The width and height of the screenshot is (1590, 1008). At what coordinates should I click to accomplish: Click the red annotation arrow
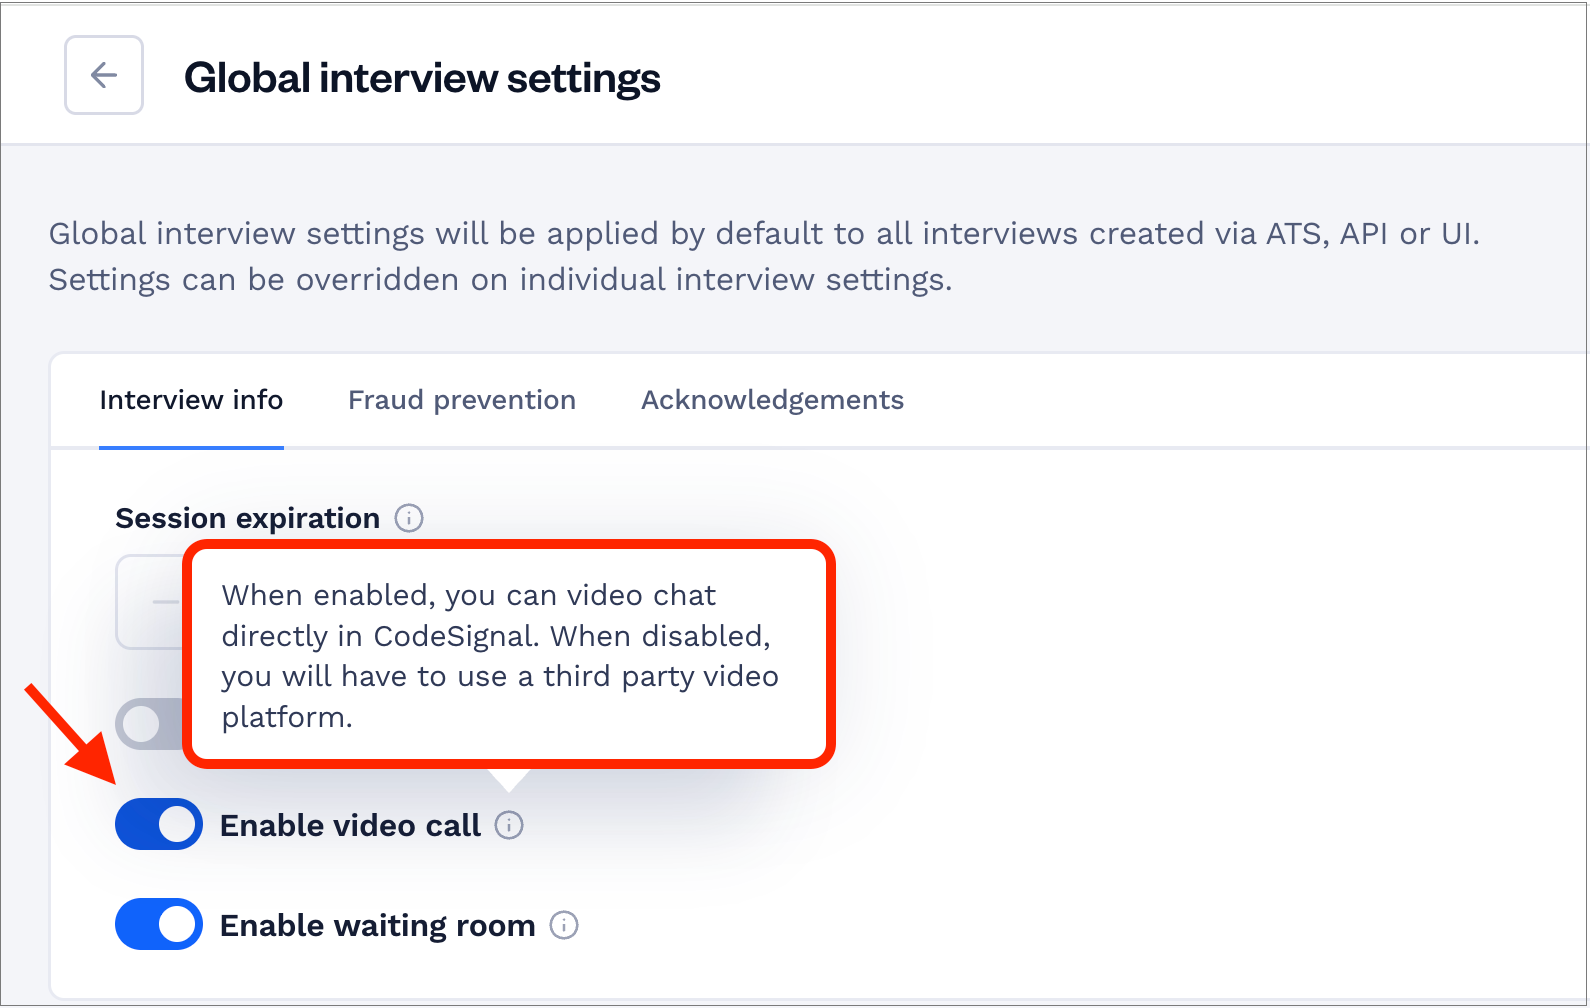[70, 734]
